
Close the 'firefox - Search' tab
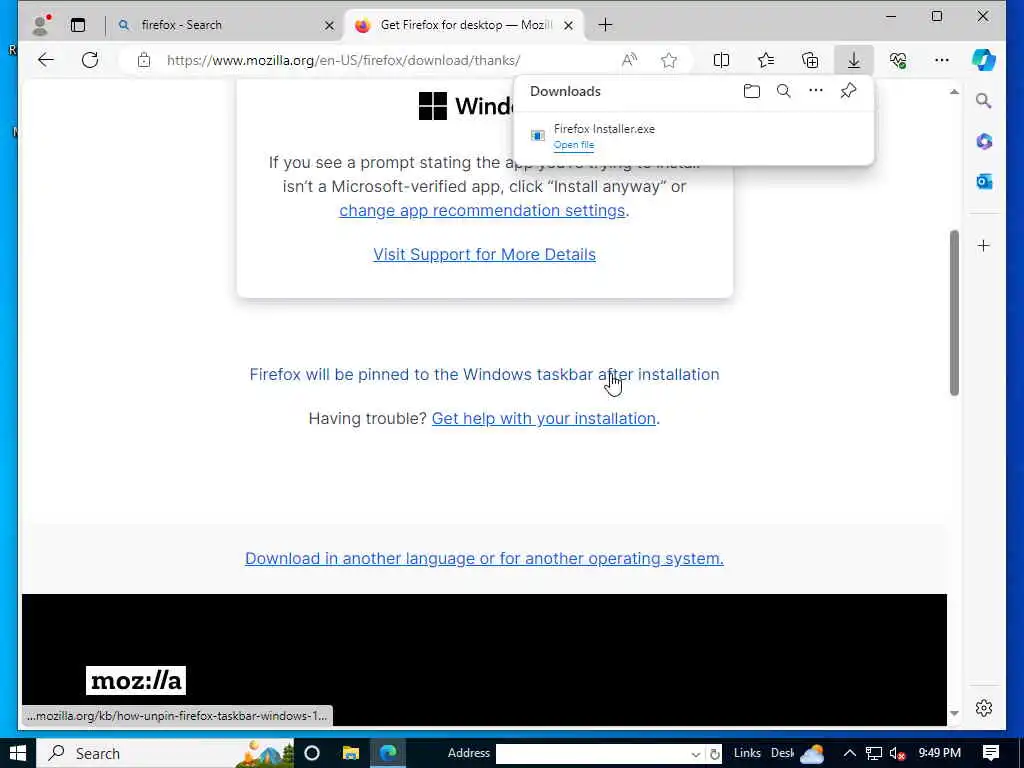coord(329,25)
